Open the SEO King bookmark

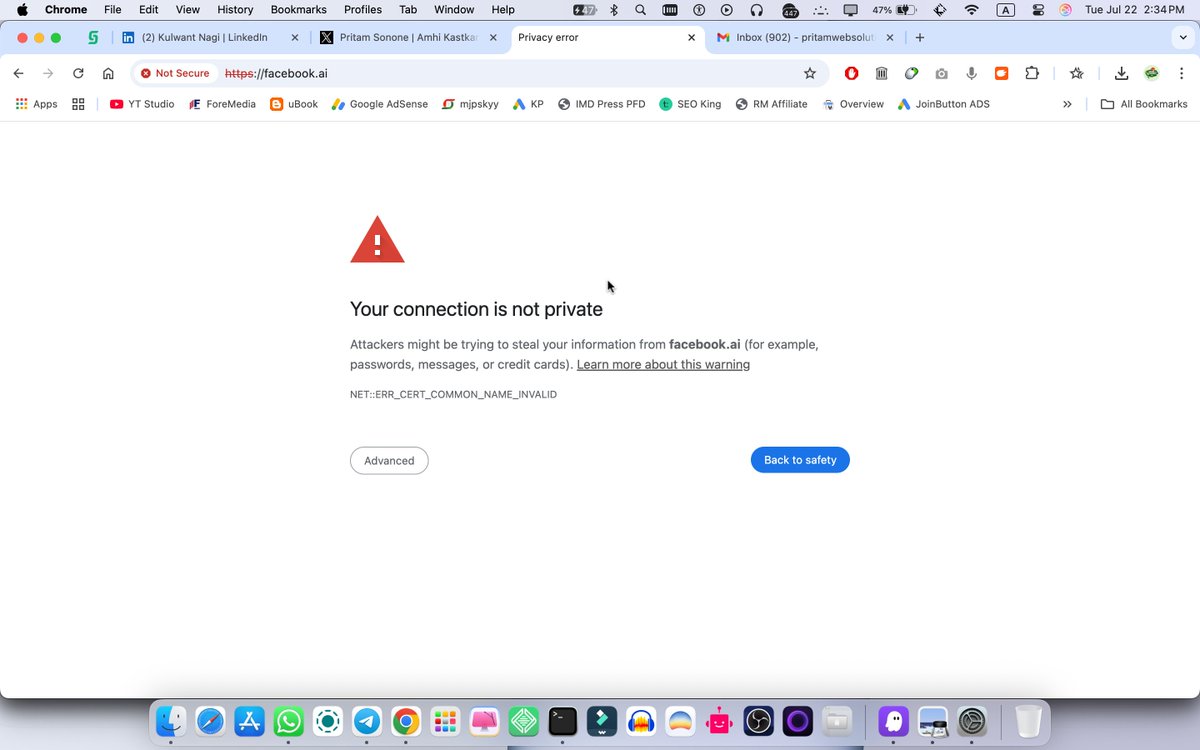coord(690,104)
